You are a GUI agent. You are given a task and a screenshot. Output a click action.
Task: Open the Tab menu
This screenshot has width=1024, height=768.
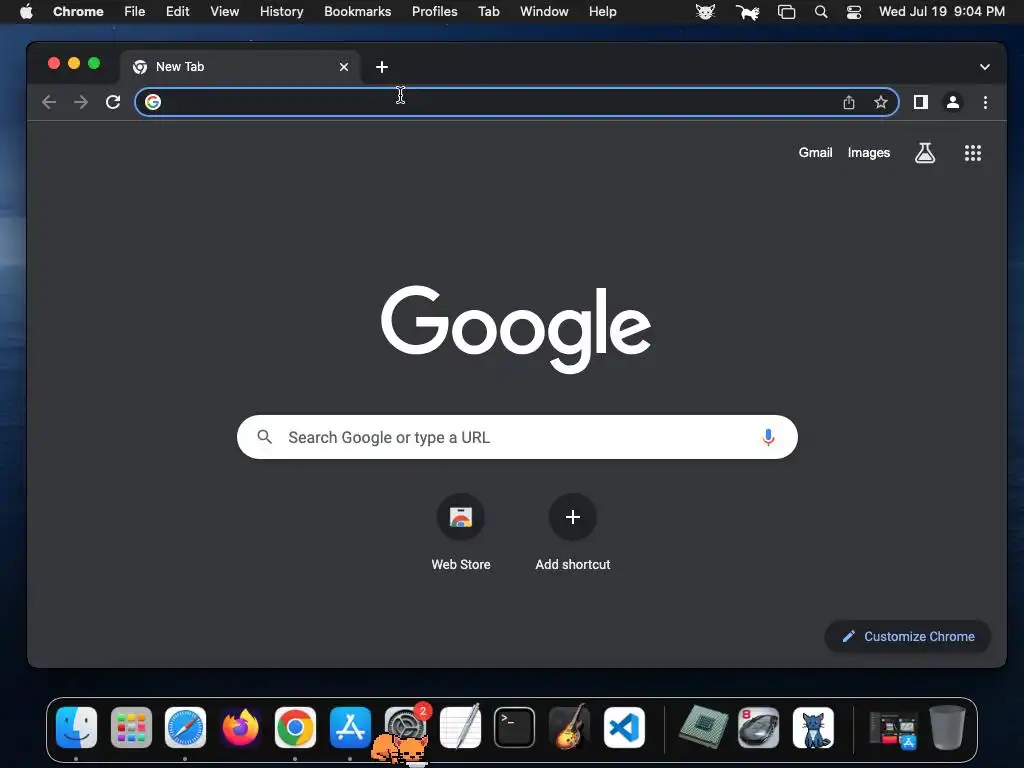coord(488,11)
